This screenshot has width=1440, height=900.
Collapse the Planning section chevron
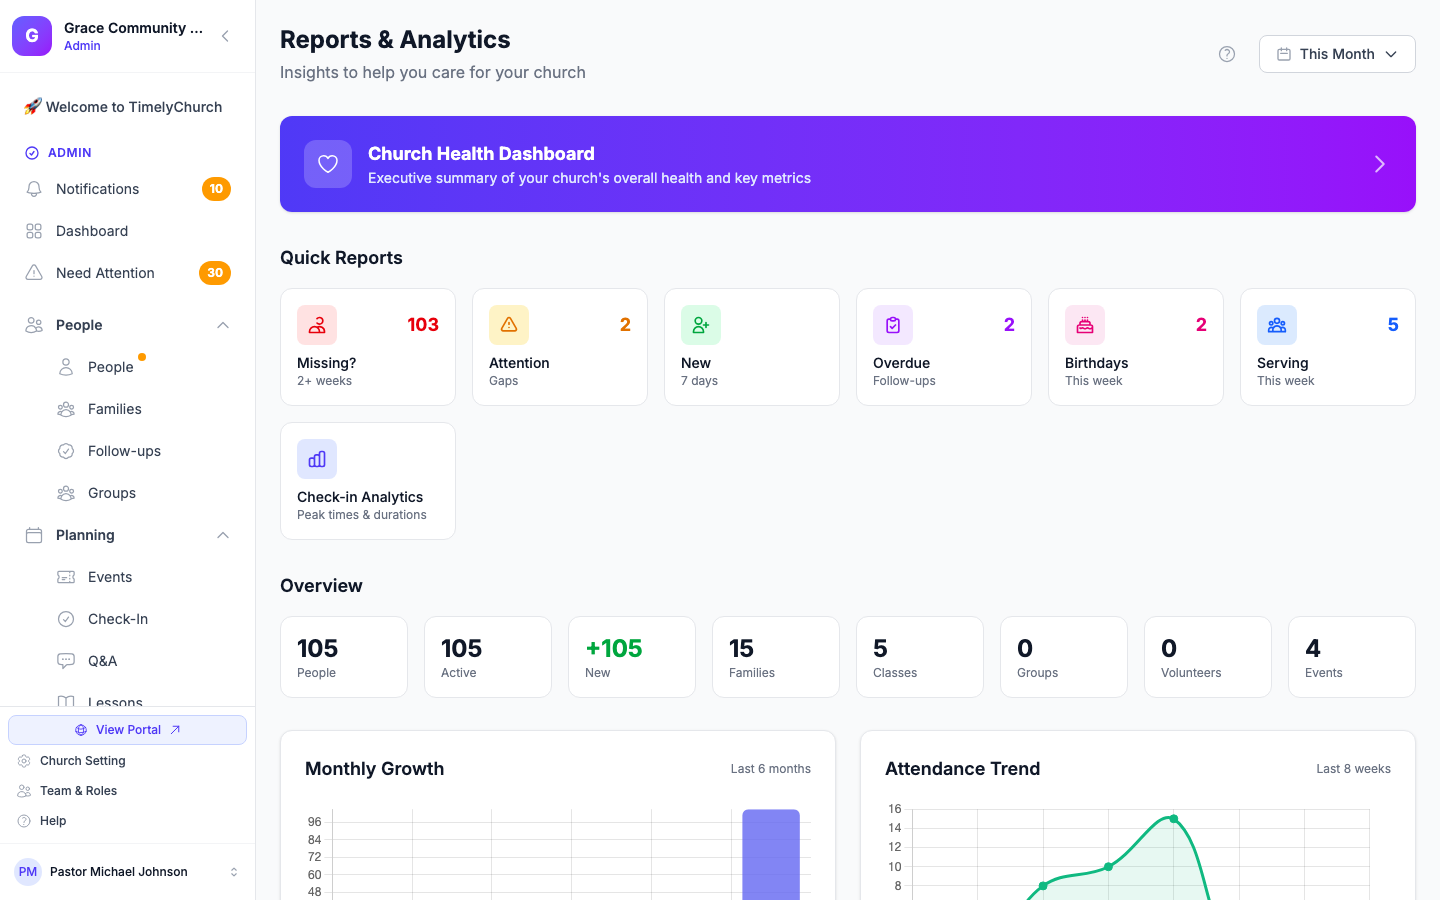point(223,535)
